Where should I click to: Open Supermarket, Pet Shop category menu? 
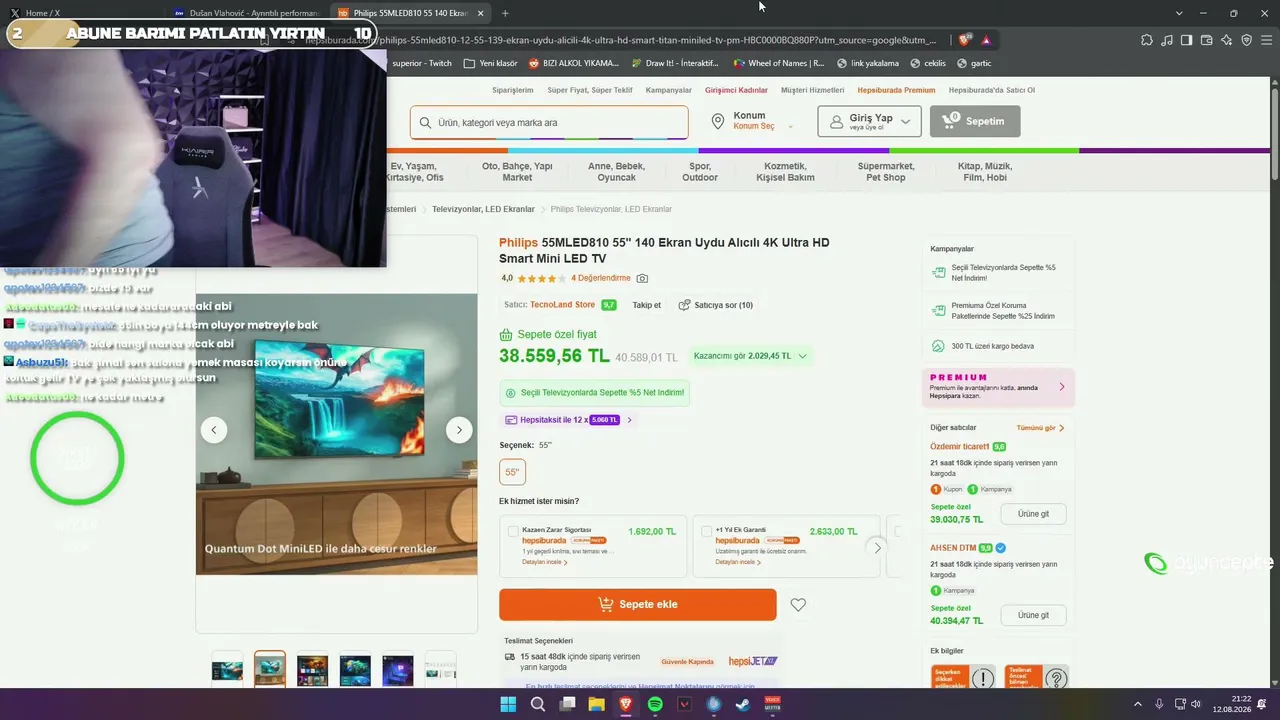[x=886, y=172]
